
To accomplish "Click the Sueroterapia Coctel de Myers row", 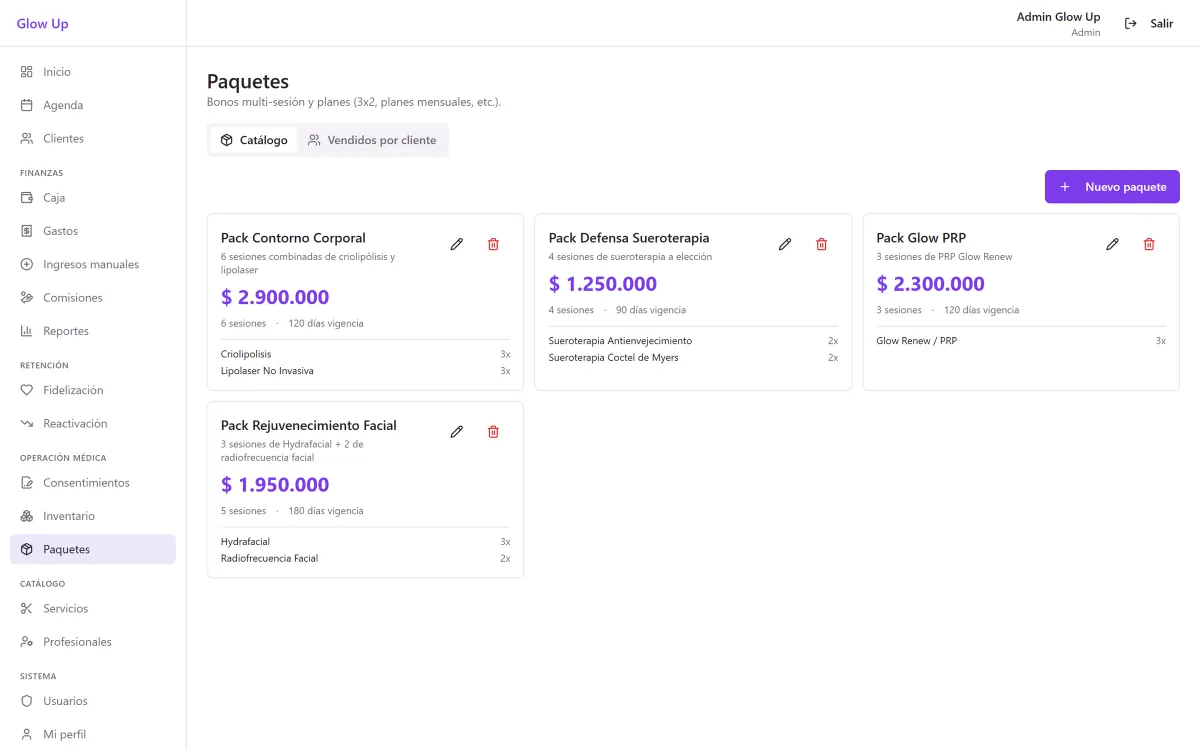I will coord(693,358).
